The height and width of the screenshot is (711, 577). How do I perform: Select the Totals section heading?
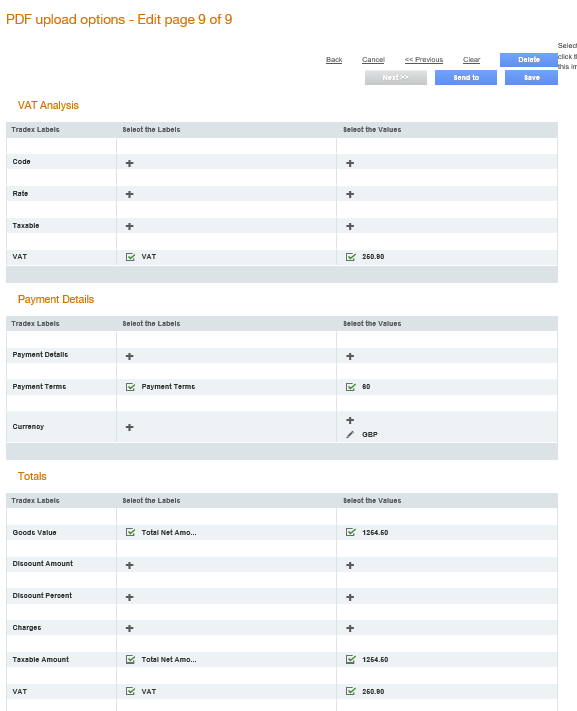click(32, 476)
